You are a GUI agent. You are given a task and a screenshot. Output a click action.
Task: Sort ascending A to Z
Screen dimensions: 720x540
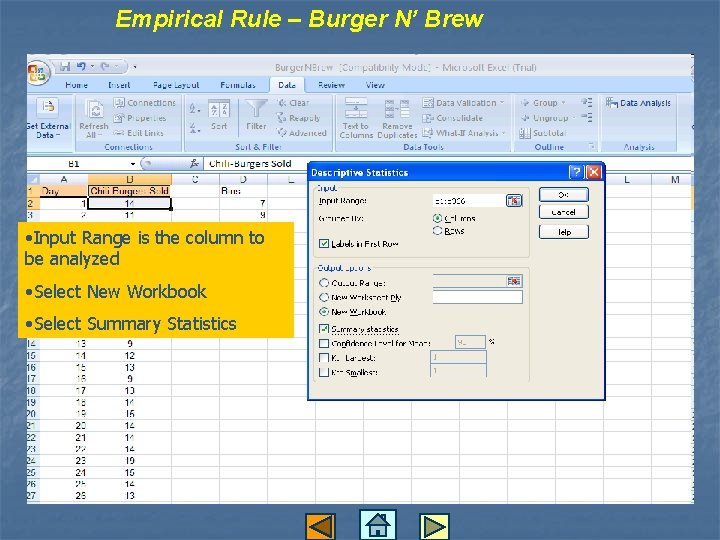pyautogui.click(x=195, y=109)
